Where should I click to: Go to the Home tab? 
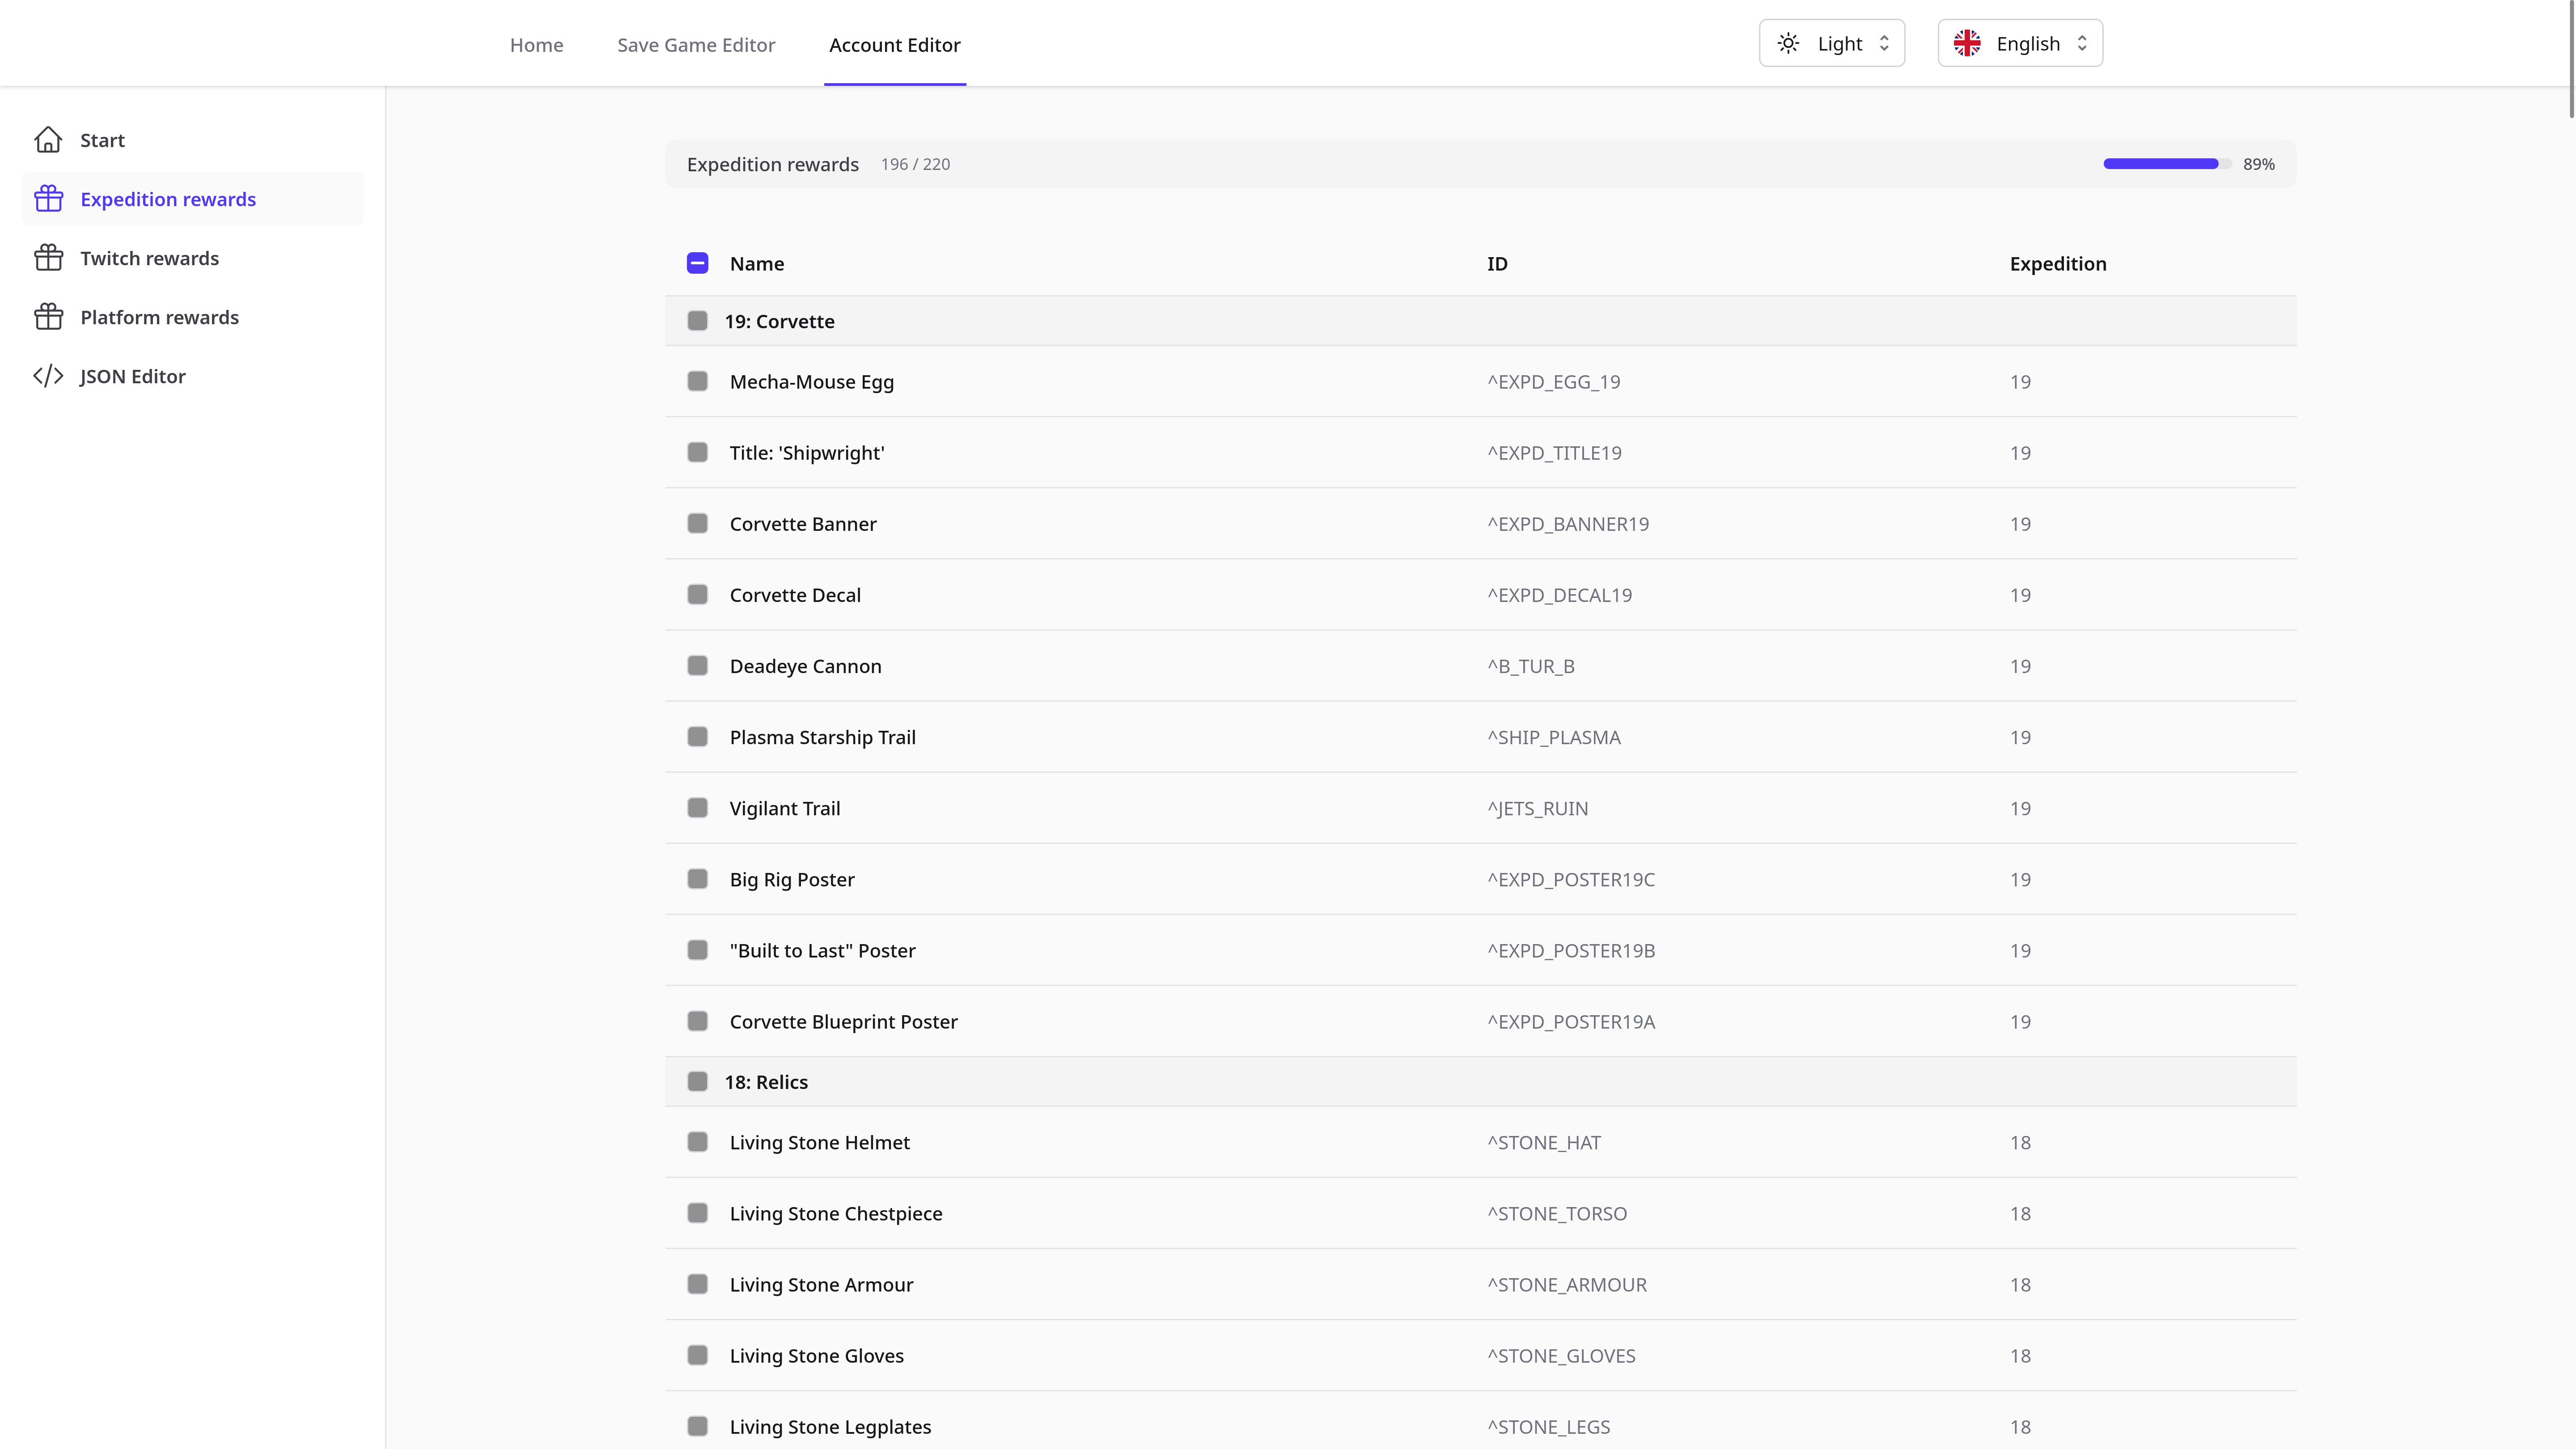536,45
